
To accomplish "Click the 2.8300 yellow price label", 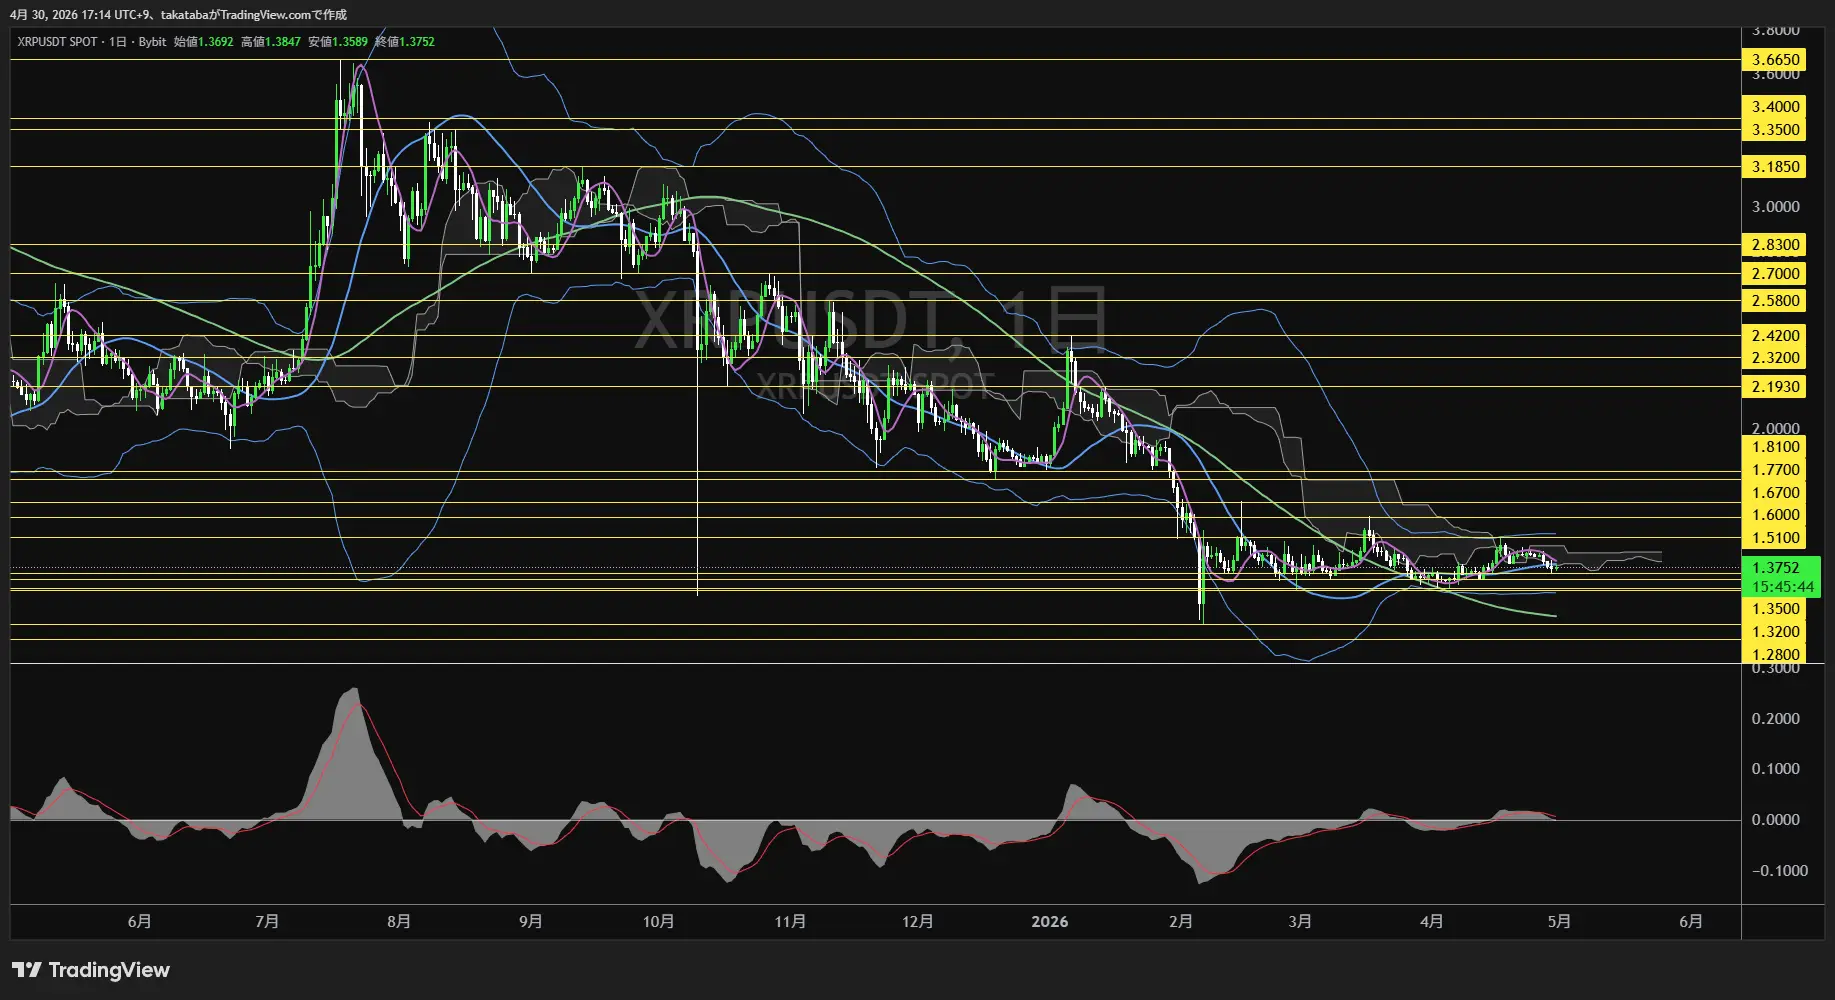I will click(x=1775, y=245).
